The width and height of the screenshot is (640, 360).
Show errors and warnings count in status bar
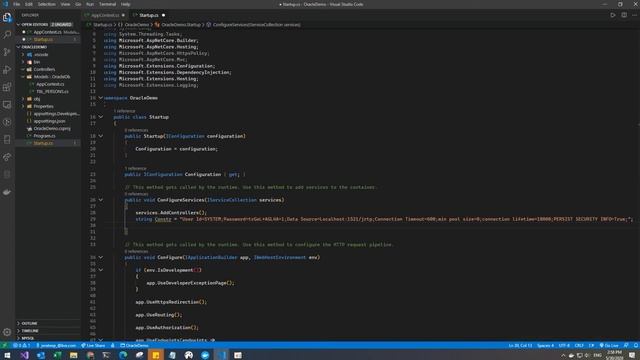(22, 345)
